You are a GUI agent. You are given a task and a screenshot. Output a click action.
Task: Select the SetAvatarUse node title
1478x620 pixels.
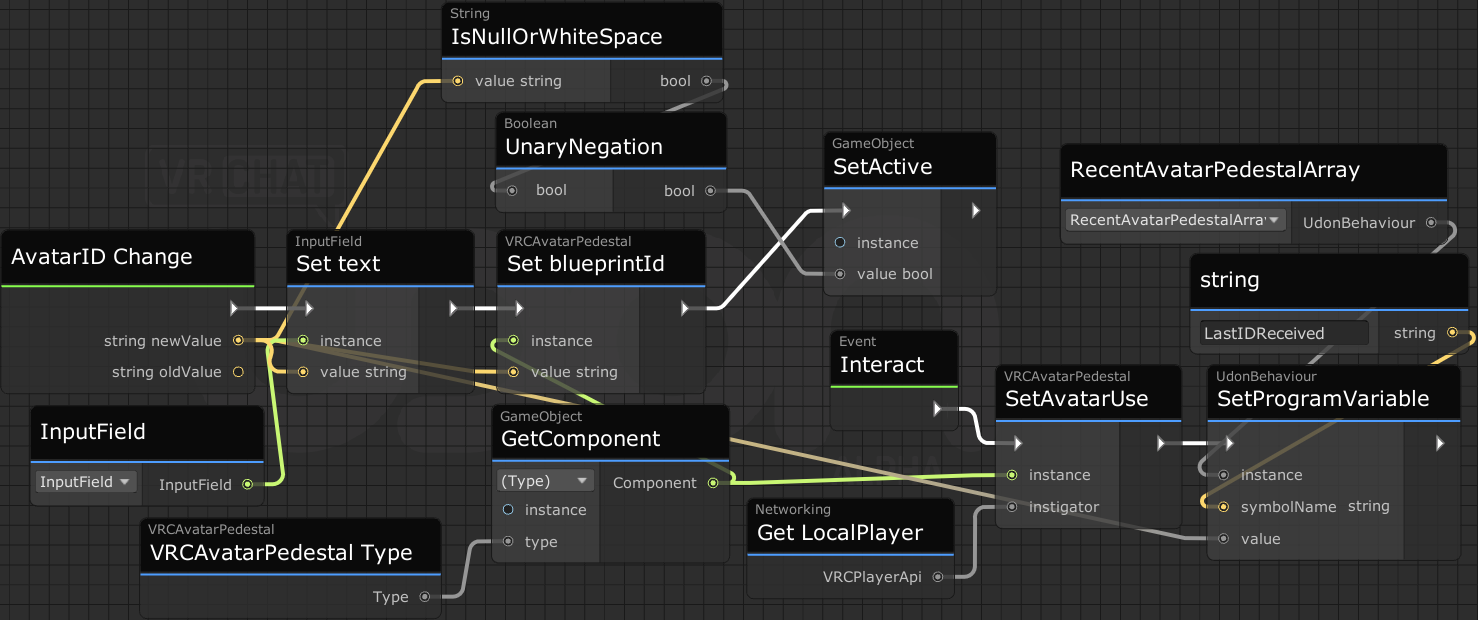1076,399
